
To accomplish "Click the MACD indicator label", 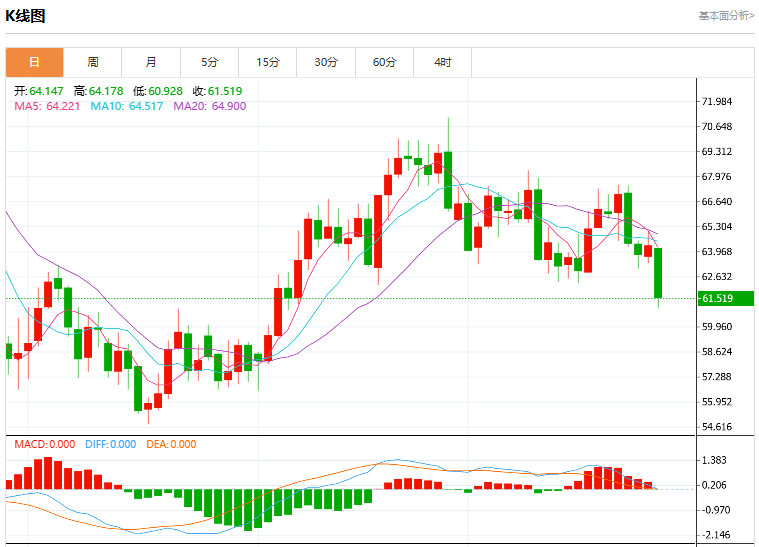I will (x=45, y=444).
